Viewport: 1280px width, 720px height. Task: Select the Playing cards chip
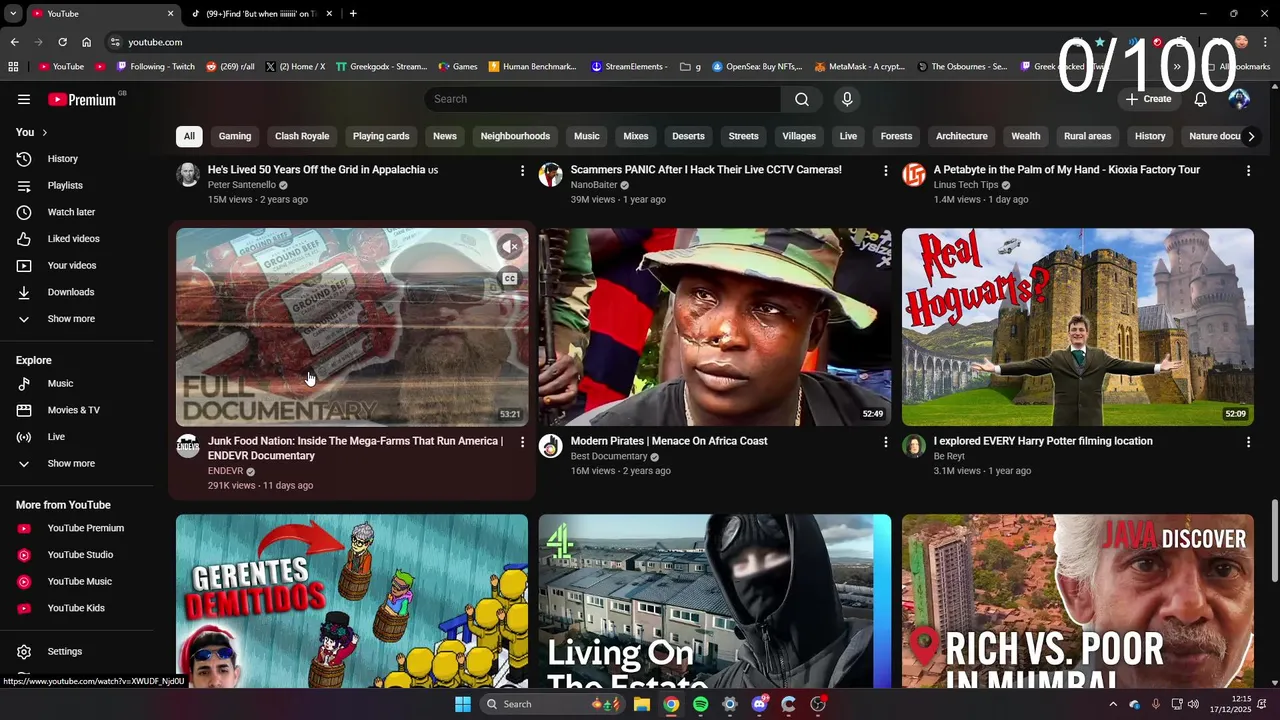[381, 136]
